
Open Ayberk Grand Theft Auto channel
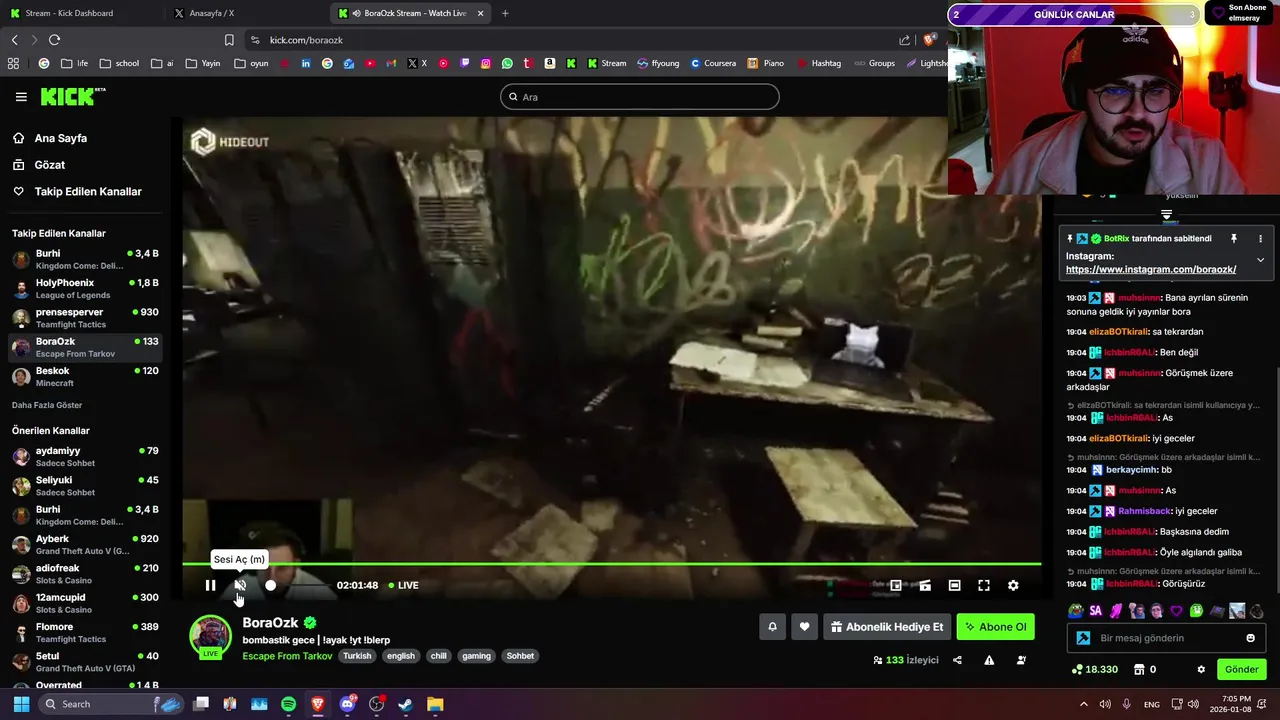(85, 545)
